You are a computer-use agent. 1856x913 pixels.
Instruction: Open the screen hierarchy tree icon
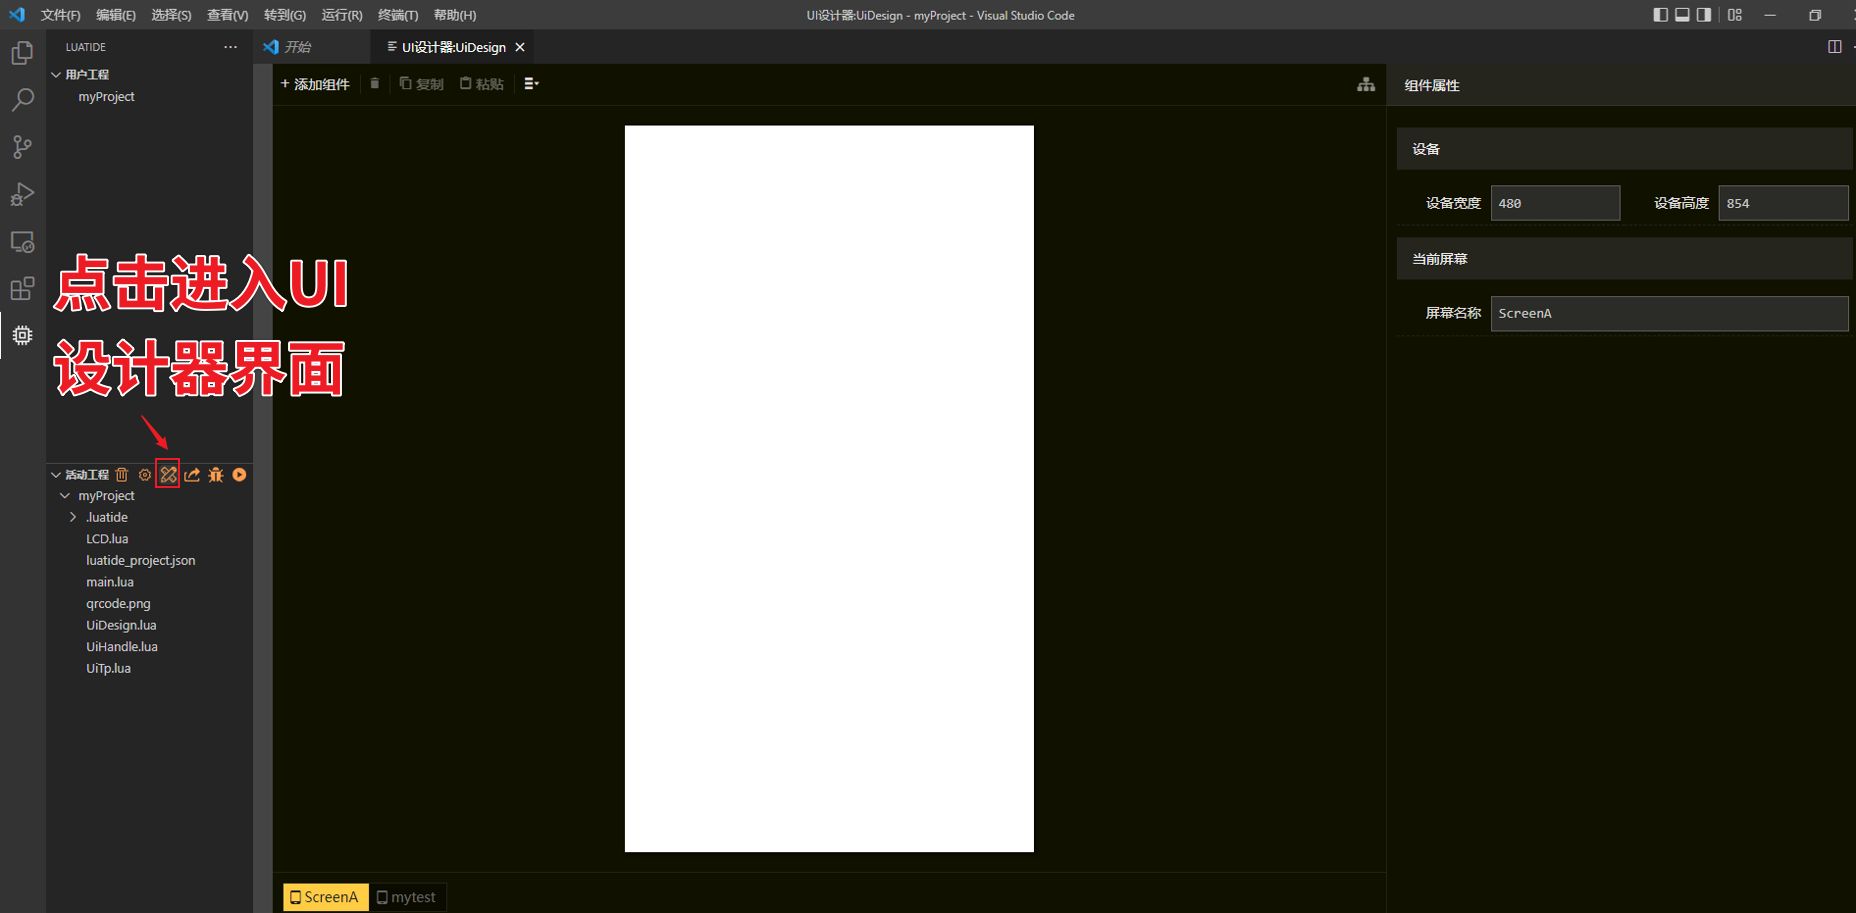(x=1366, y=84)
